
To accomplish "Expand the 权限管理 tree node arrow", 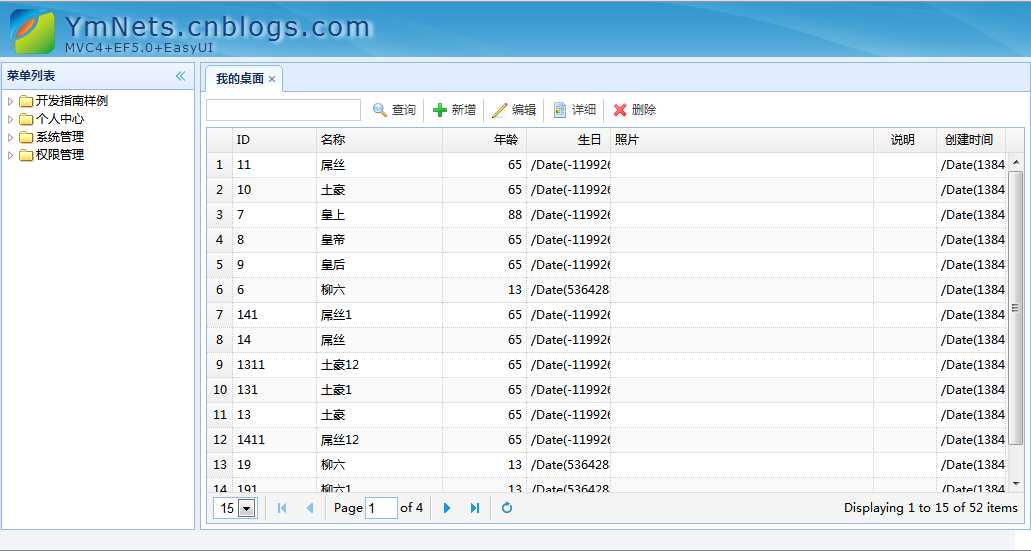I will click(x=10, y=155).
